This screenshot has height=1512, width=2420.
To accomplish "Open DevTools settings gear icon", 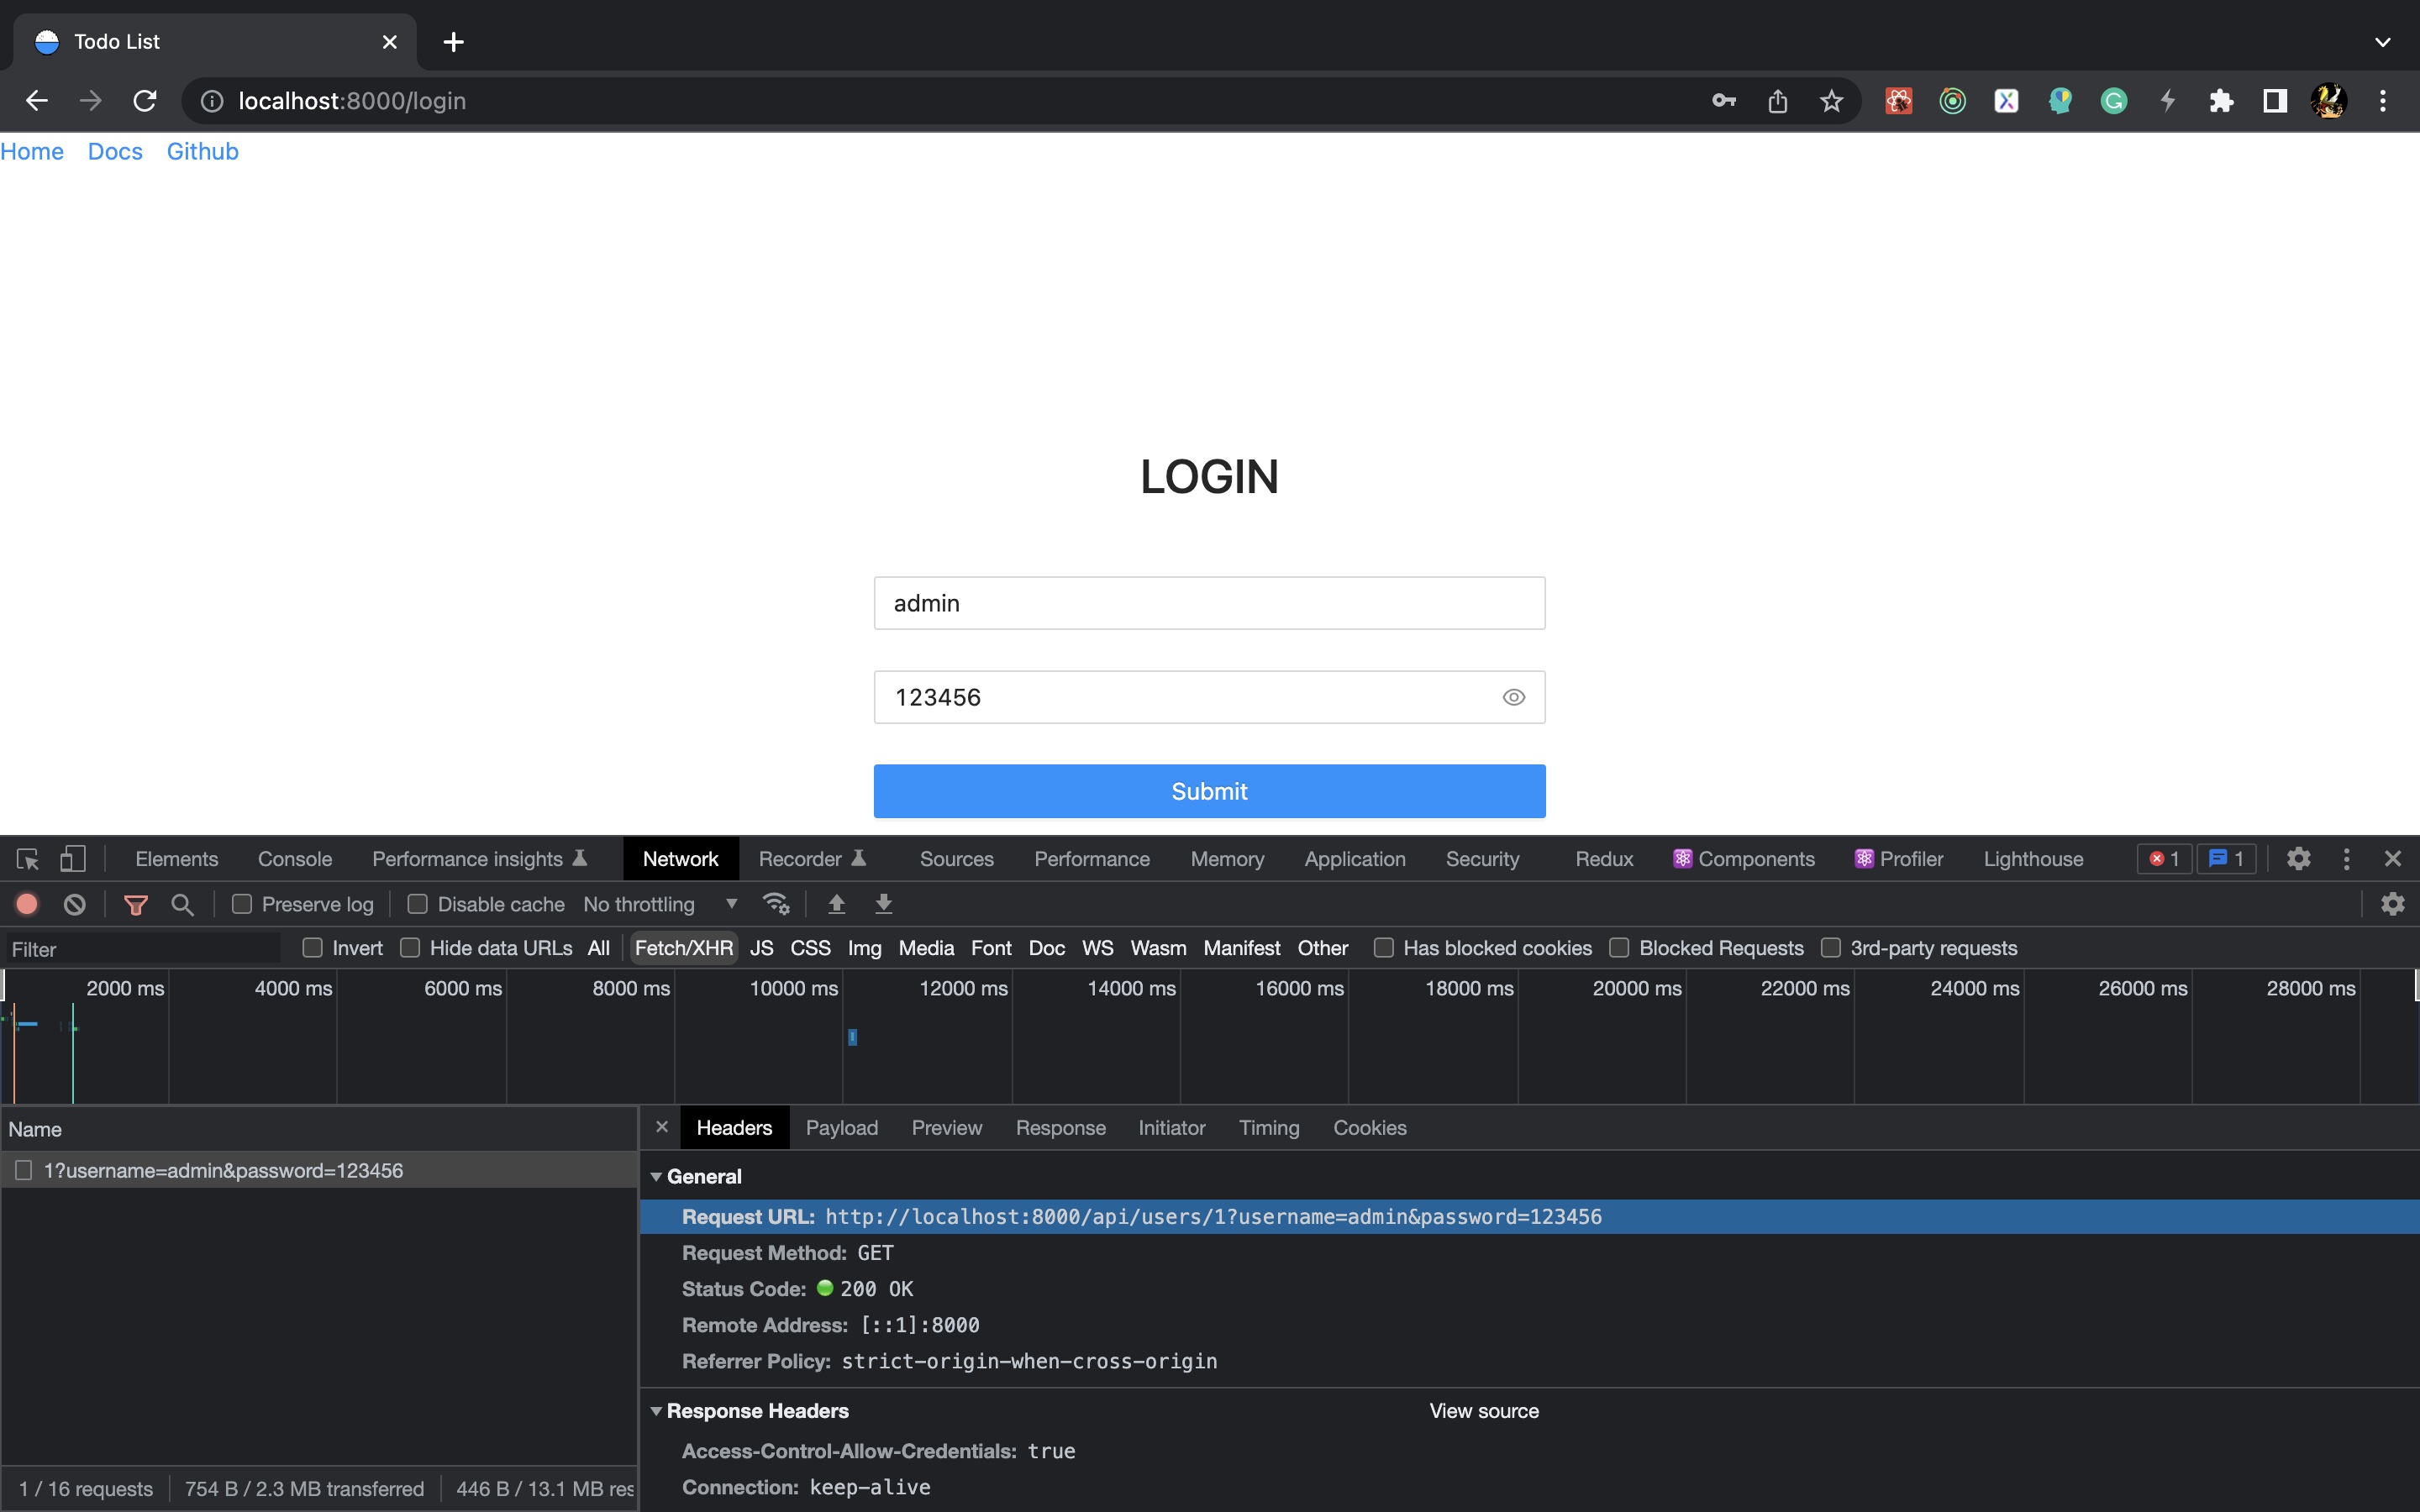I will coord(2298,859).
